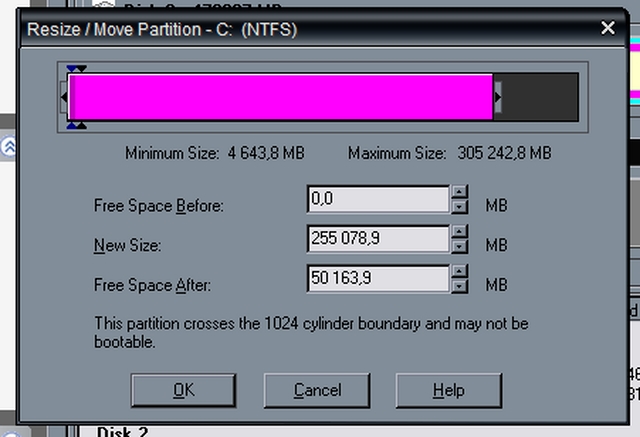Click the right partition resize handle
This screenshot has width=640, height=437.
click(x=498, y=97)
